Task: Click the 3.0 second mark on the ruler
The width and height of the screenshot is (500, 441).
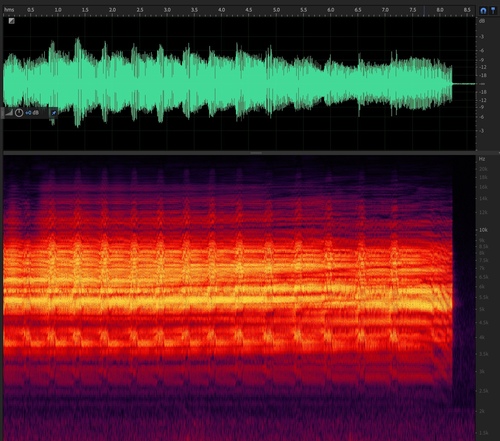Action: coord(167,10)
